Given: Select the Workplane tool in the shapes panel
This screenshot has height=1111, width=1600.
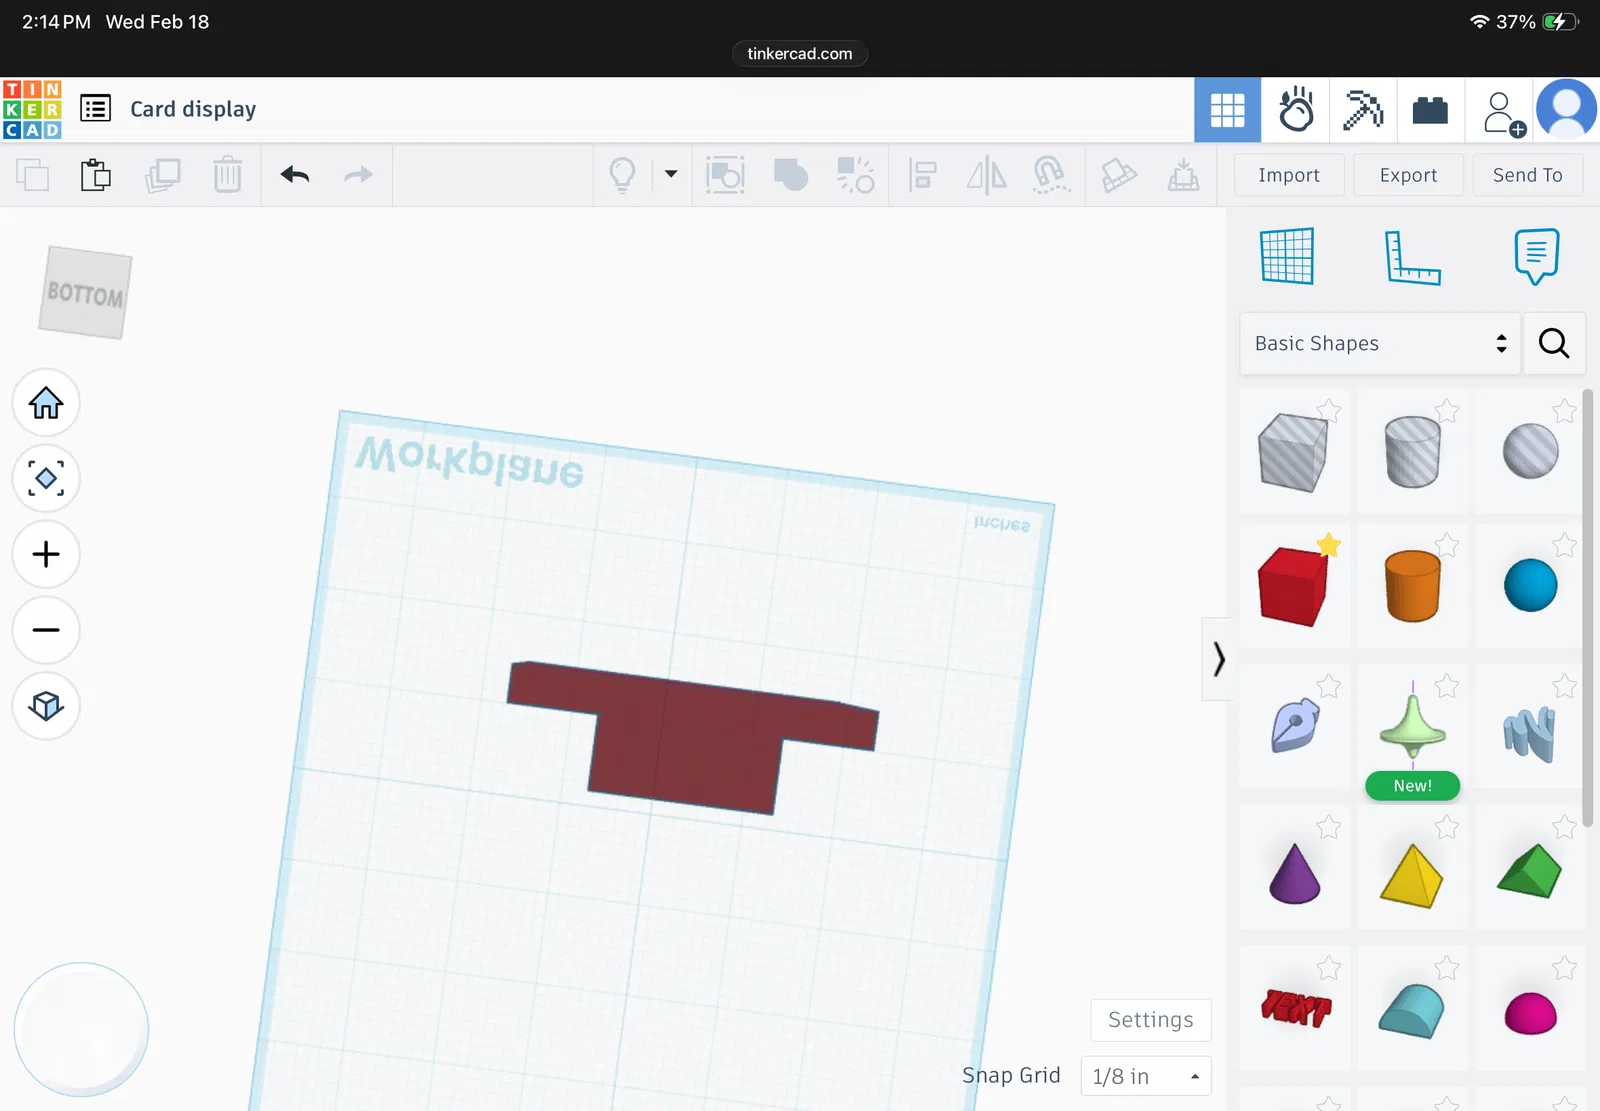Looking at the screenshot, I should pos(1287,256).
